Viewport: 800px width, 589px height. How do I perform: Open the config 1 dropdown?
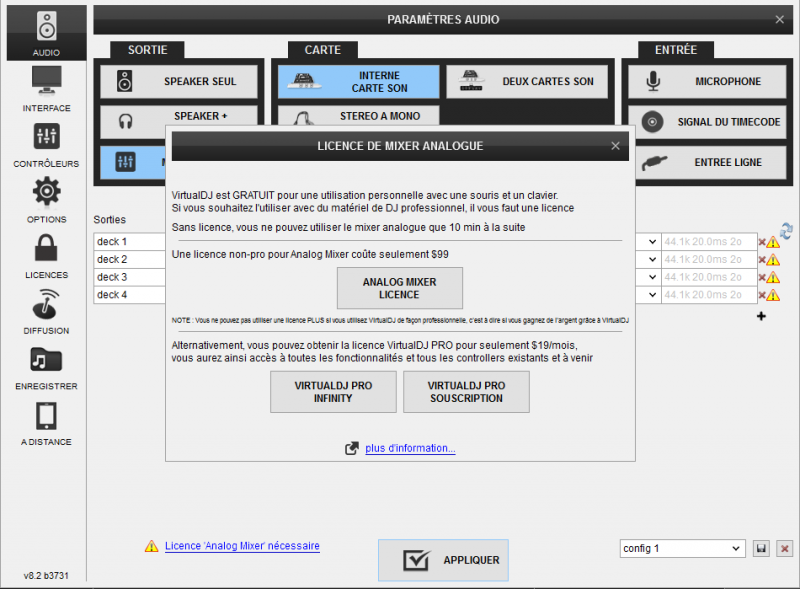pyautogui.click(x=682, y=548)
